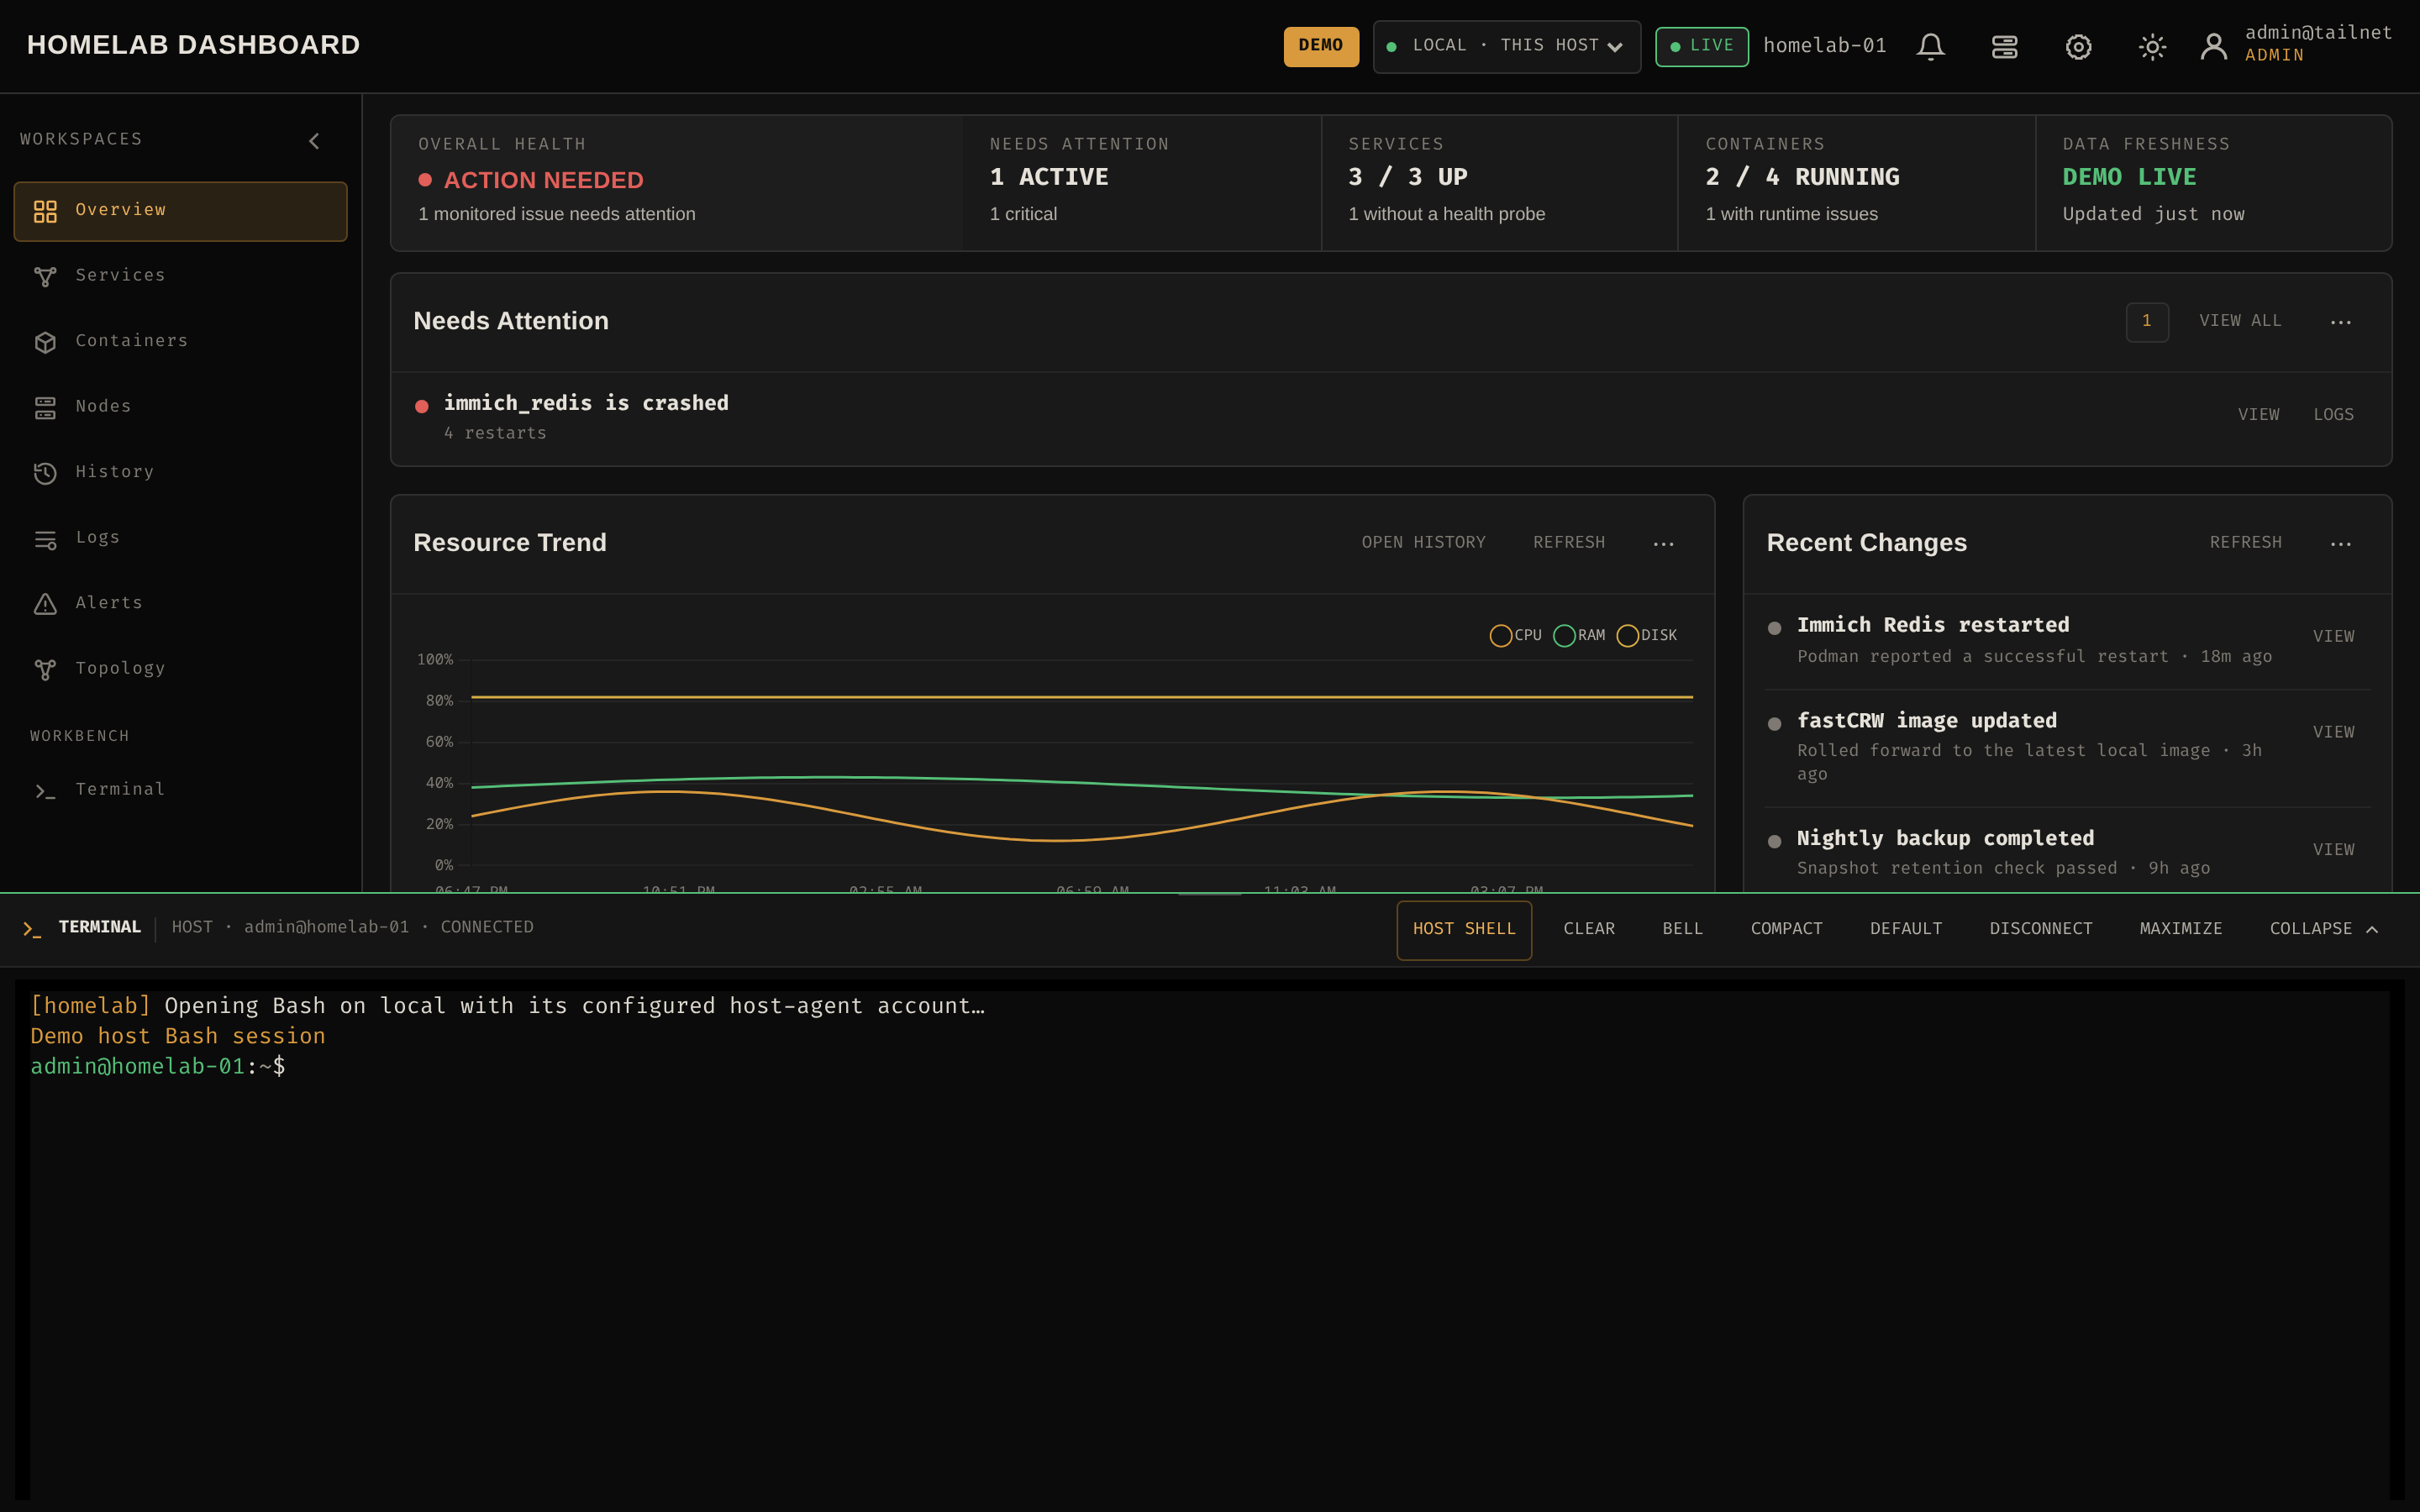2420x1512 pixels.
Task: Click the Overview grid icon
Action: point(45,211)
